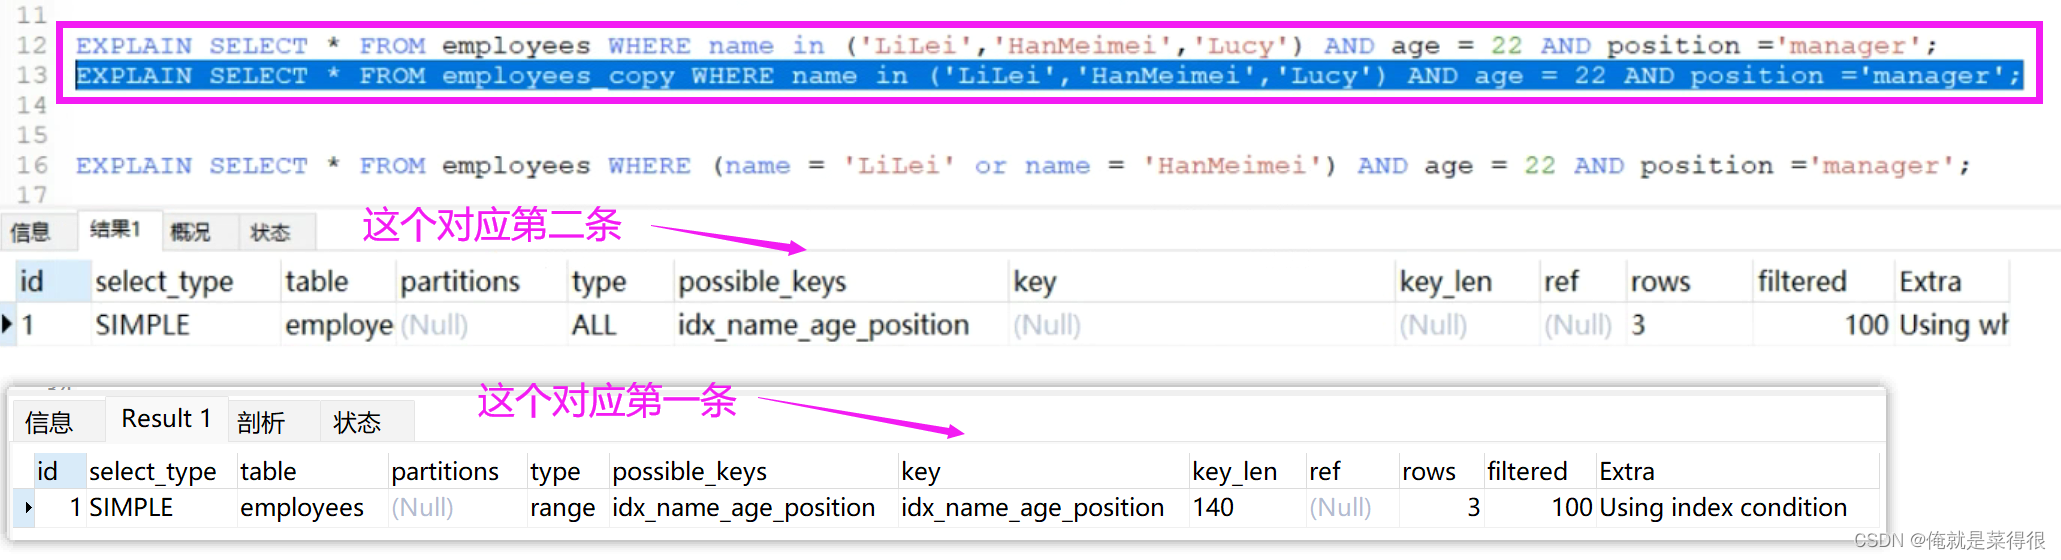The height and width of the screenshot is (560, 2061).
Task: Open the 信息 tab in upper results panel
Action: tap(31, 233)
